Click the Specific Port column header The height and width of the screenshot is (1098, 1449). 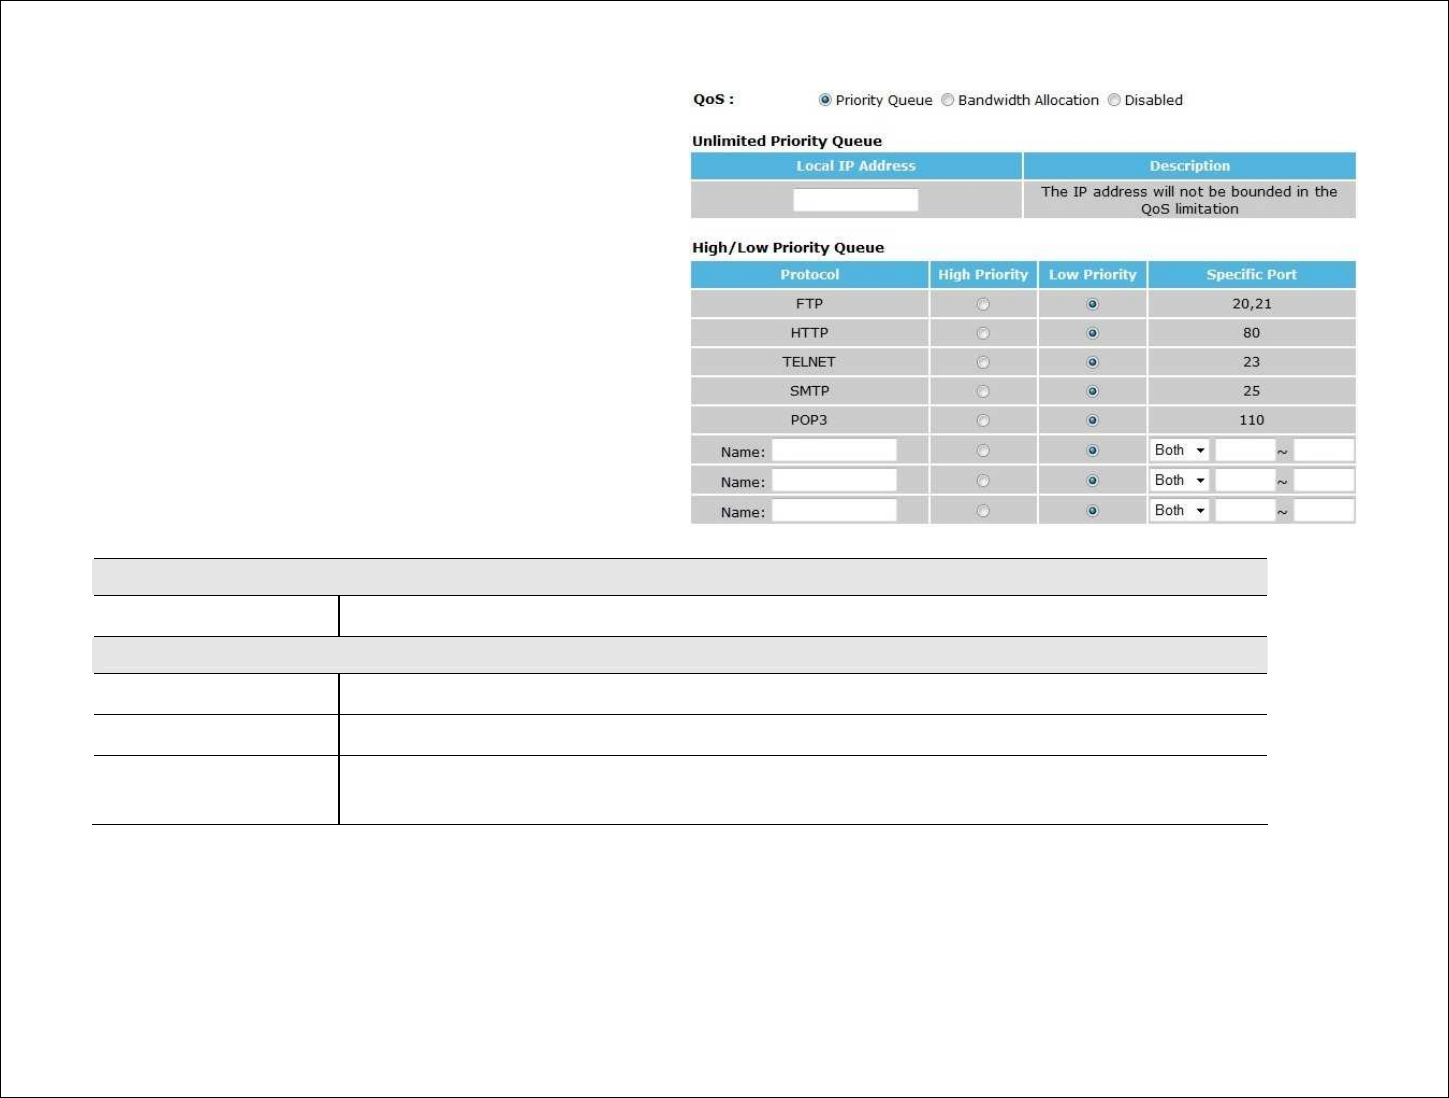[x=1251, y=275]
